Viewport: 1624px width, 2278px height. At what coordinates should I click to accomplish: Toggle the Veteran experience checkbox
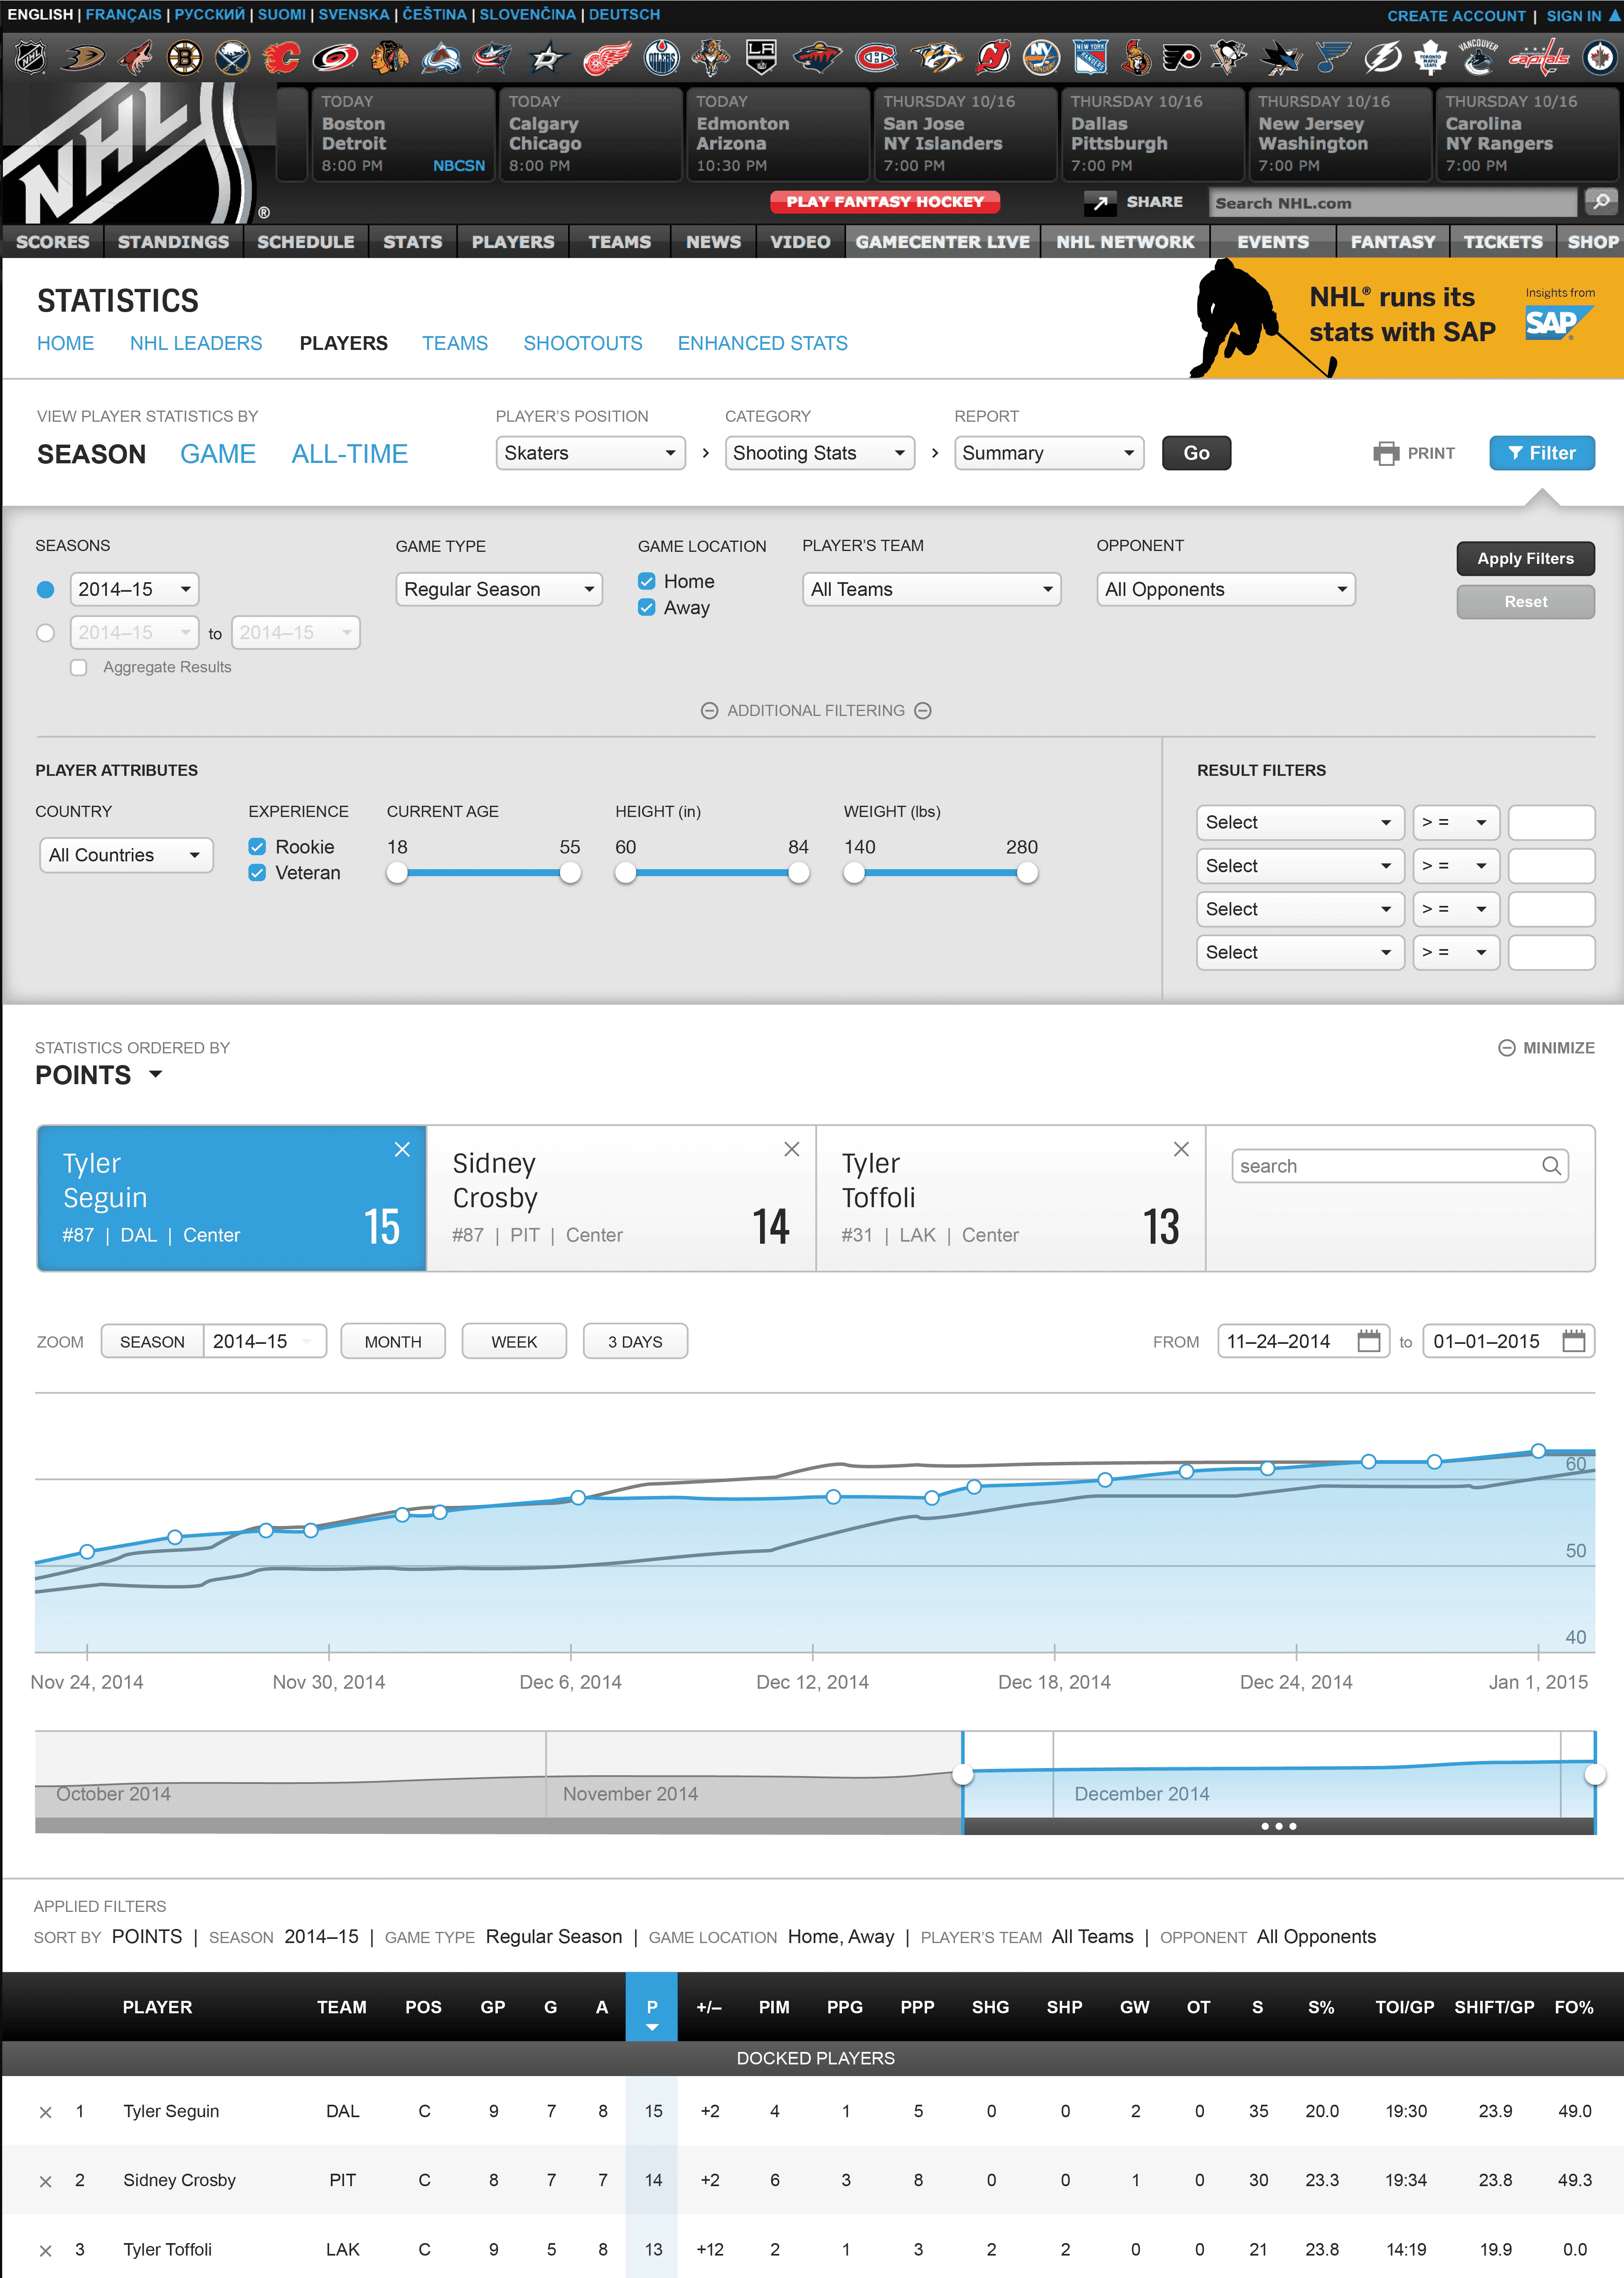pos(257,873)
